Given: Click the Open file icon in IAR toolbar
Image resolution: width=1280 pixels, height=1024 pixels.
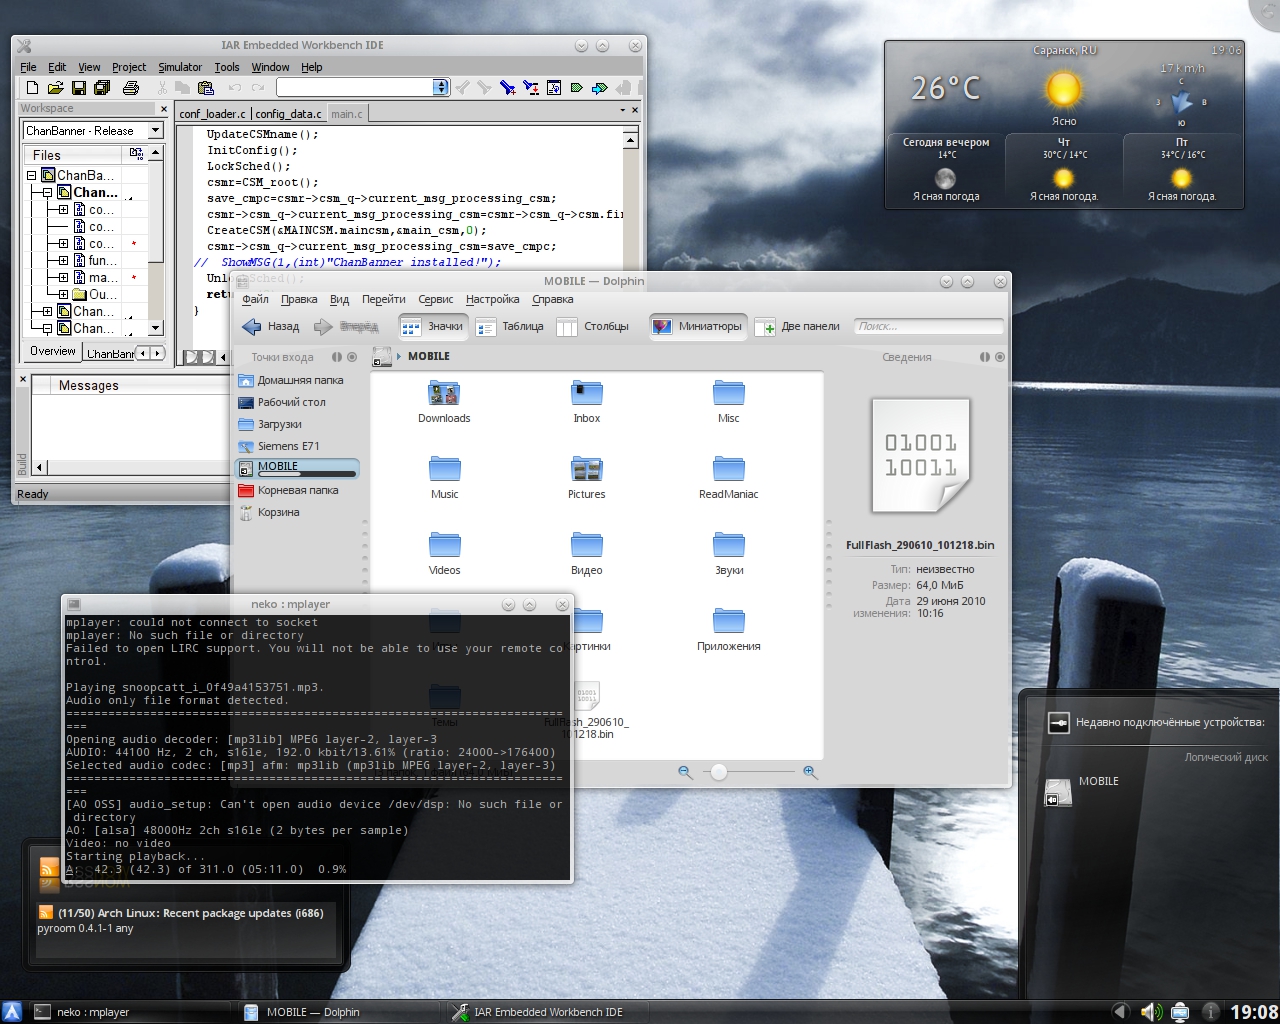Looking at the screenshot, I should [x=55, y=88].
